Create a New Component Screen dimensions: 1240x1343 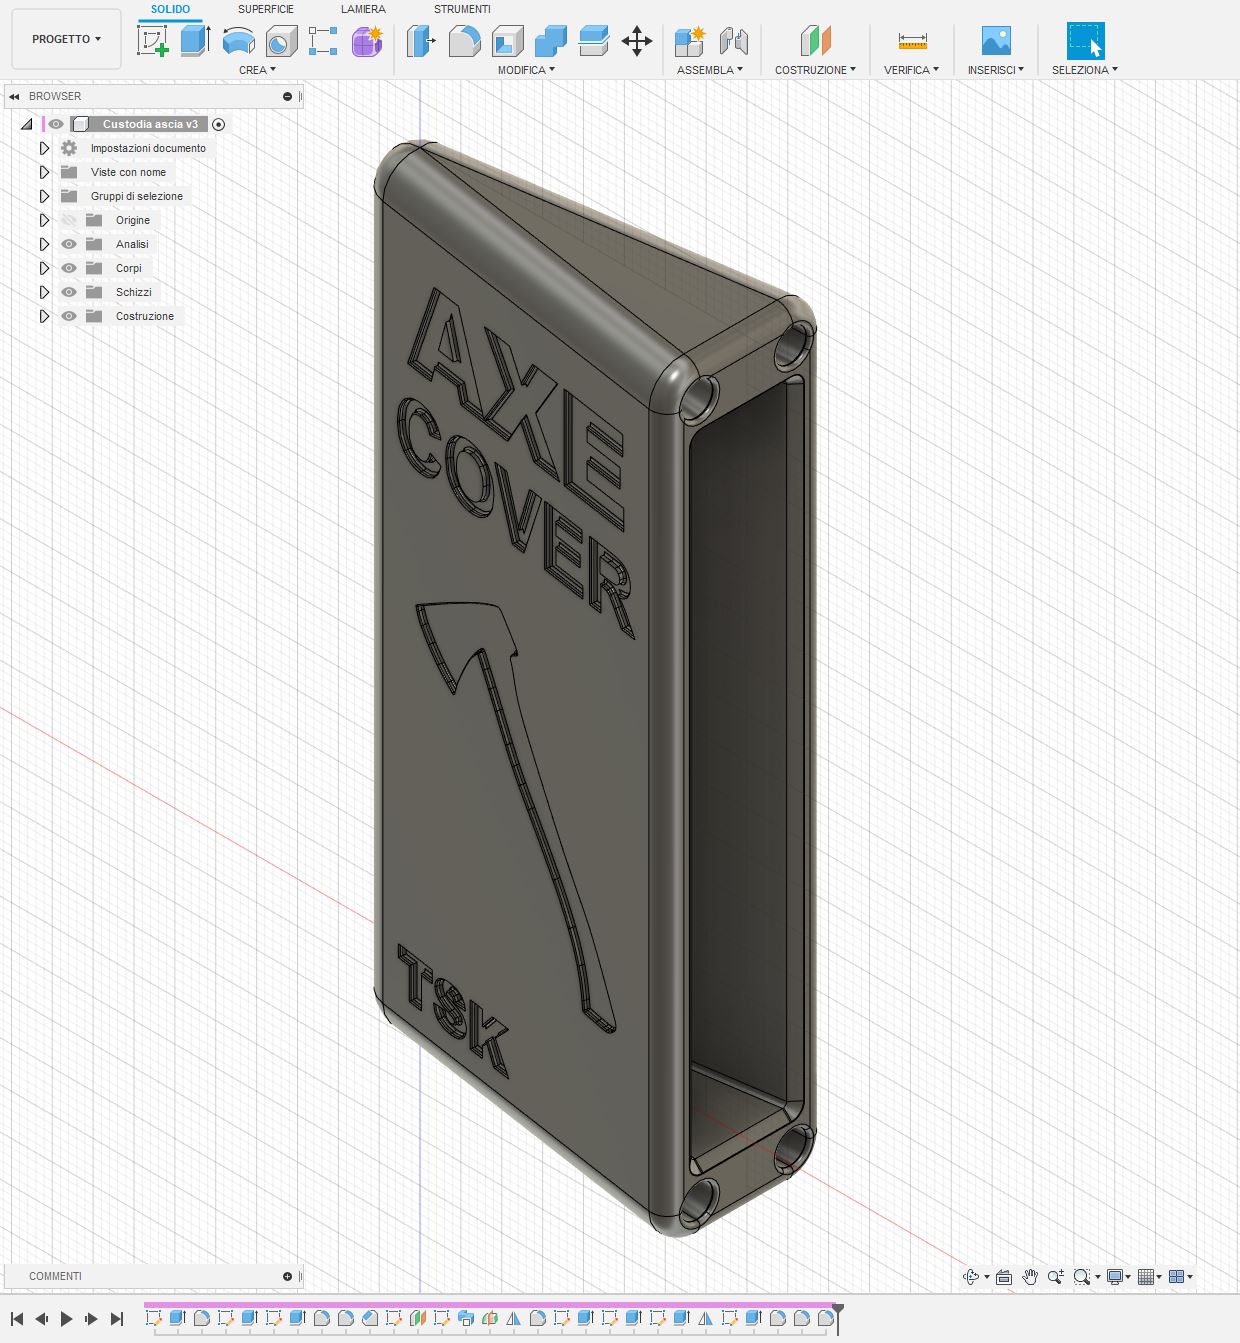pos(689,41)
